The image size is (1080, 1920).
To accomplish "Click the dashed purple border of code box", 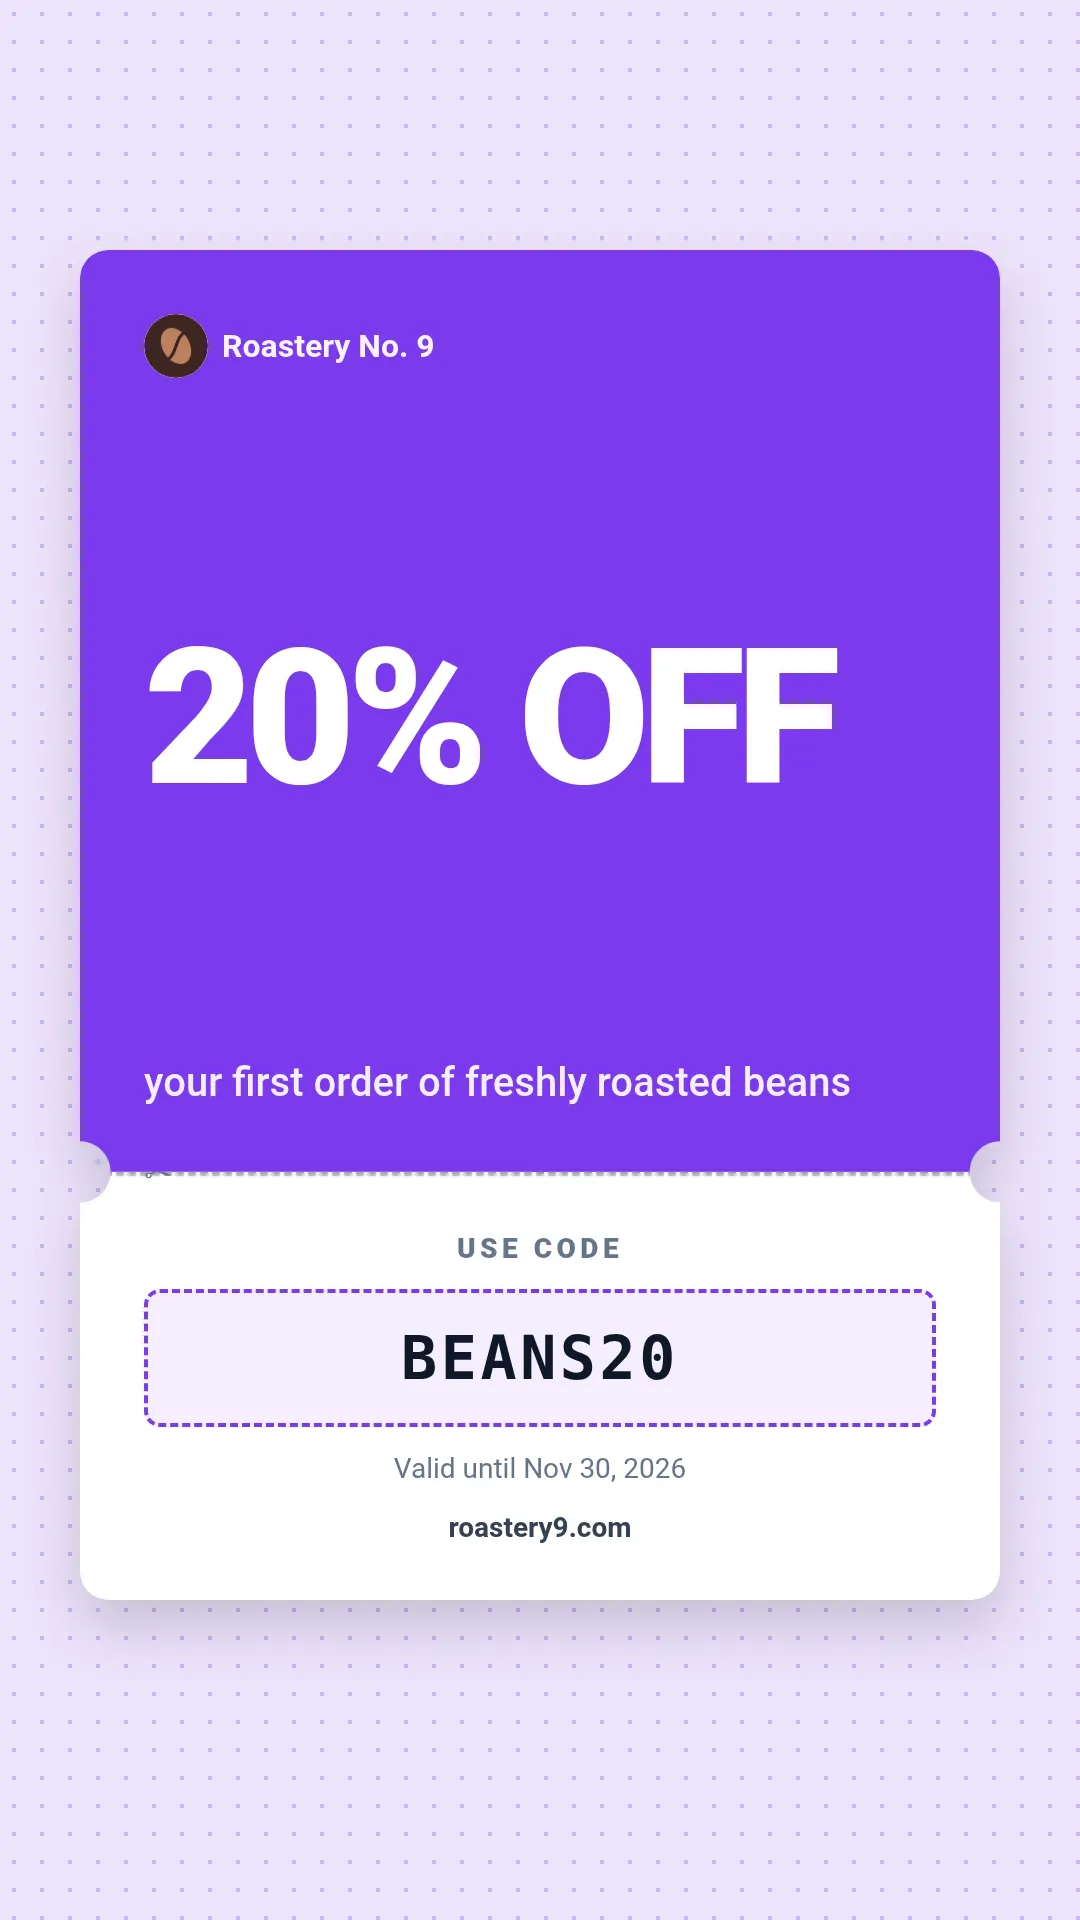I will (540, 1291).
